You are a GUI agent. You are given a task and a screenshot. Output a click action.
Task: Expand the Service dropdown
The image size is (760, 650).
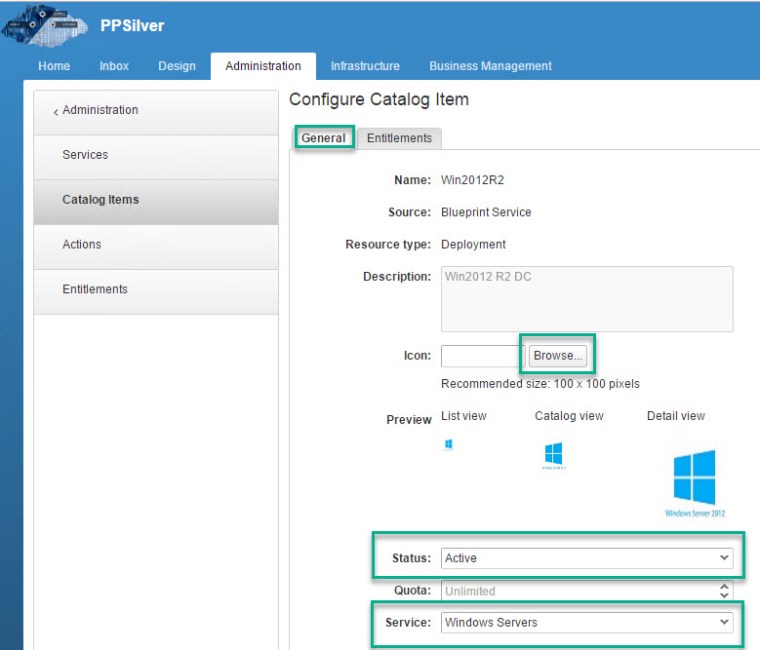(587, 622)
